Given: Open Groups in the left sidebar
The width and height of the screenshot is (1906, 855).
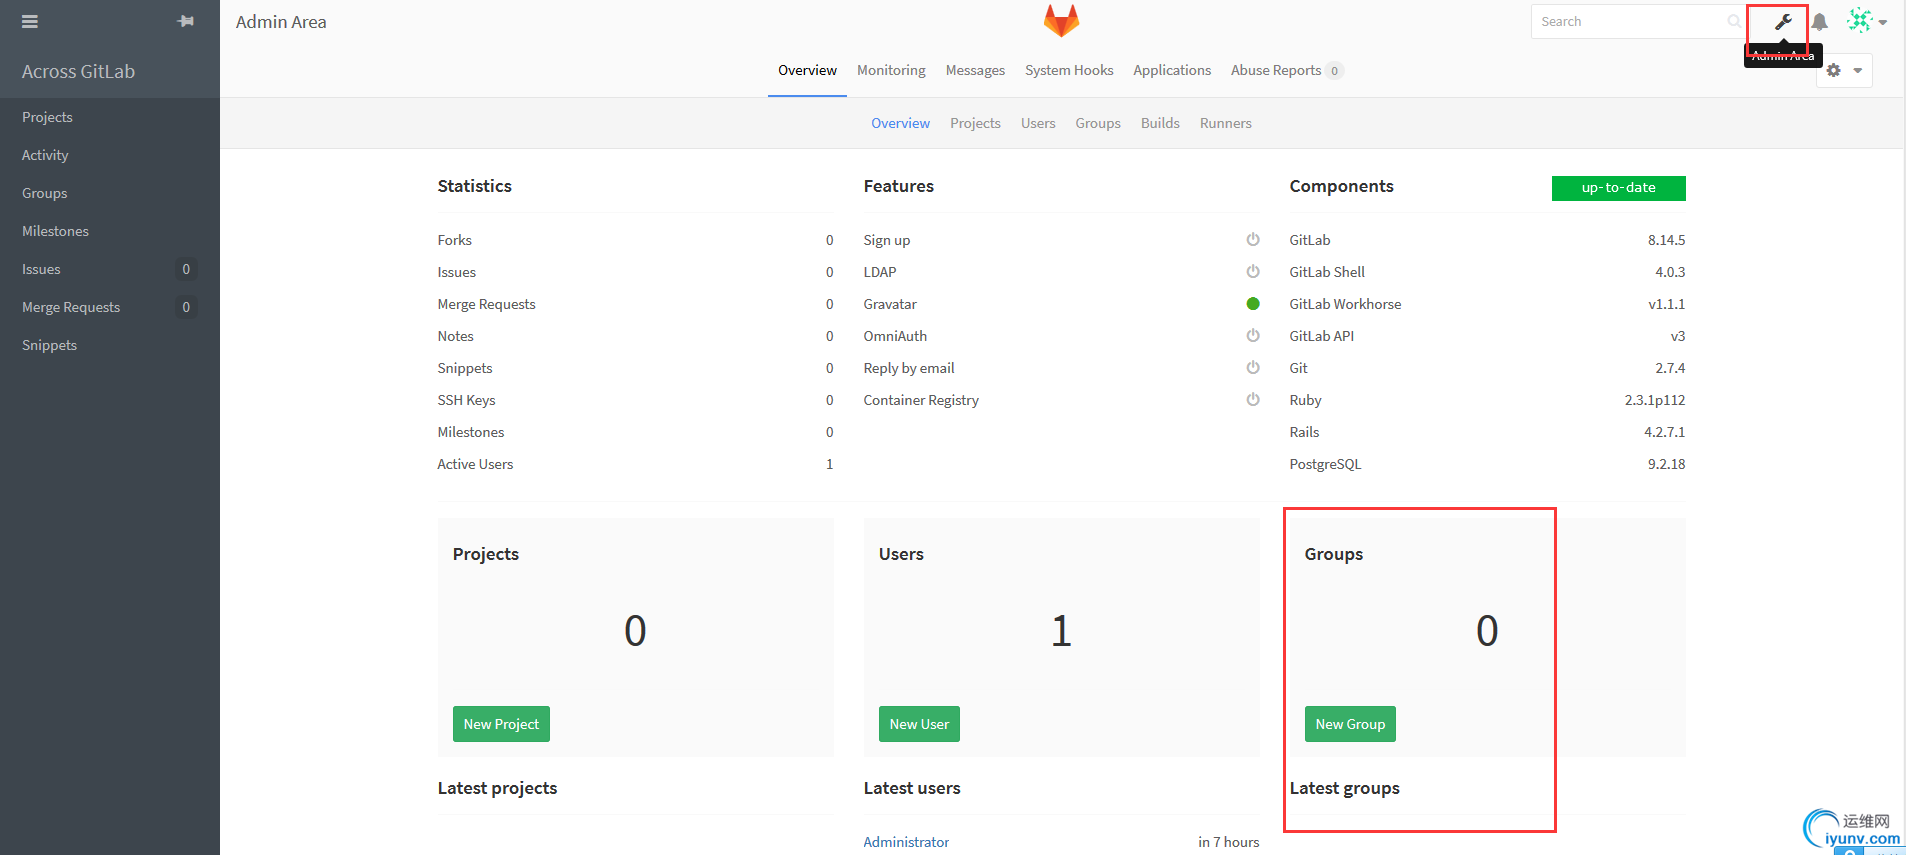Looking at the screenshot, I should point(110,193).
